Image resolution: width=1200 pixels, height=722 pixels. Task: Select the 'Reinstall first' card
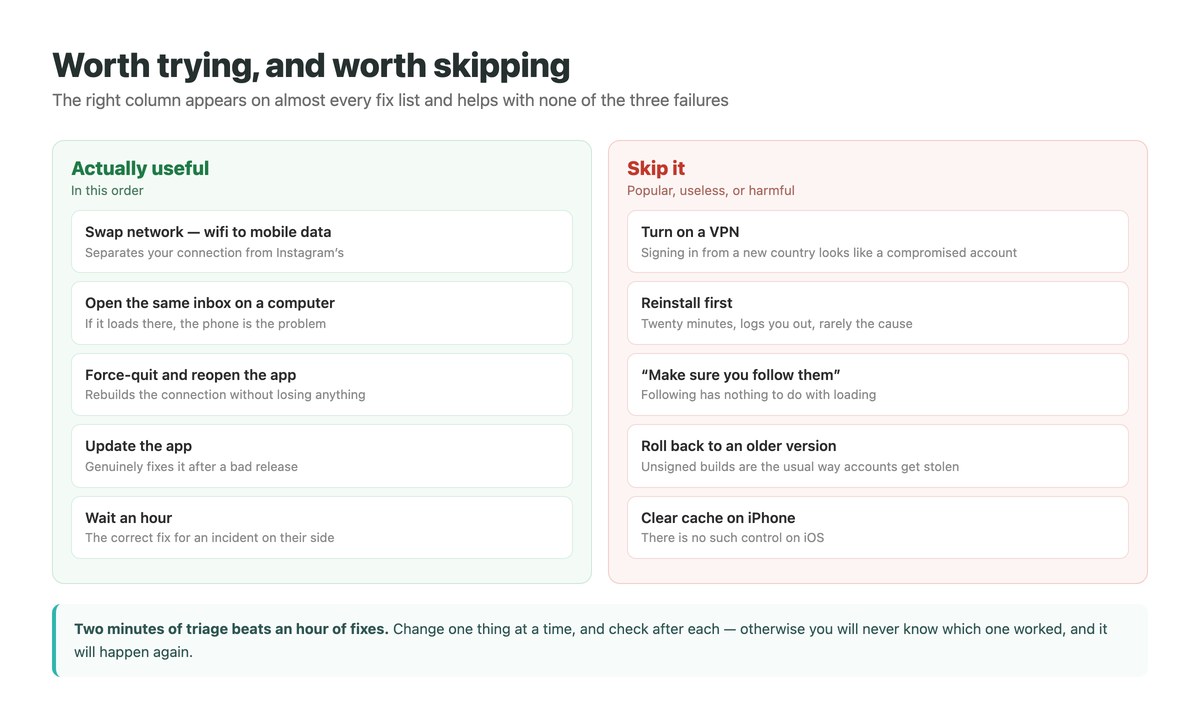[x=878, y=313]
